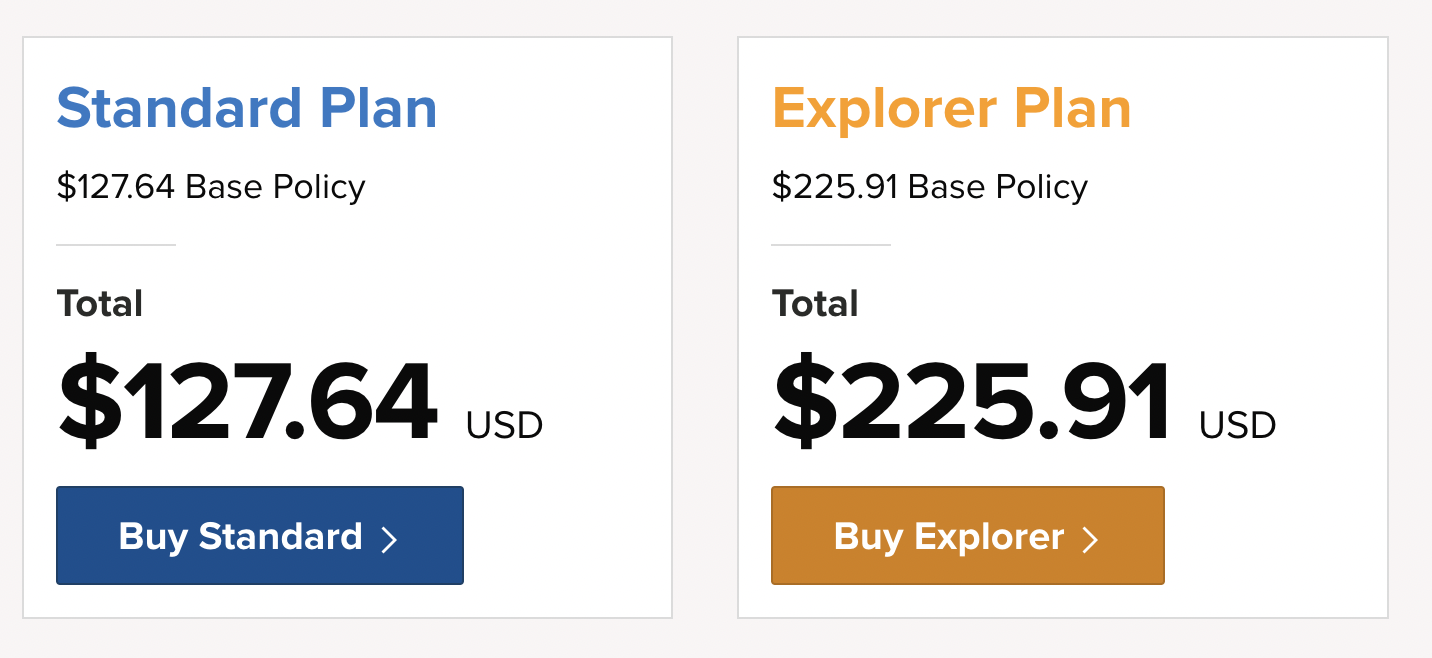Click the Total label in Explorer card

pyautogui.click(x=815, y=303)
